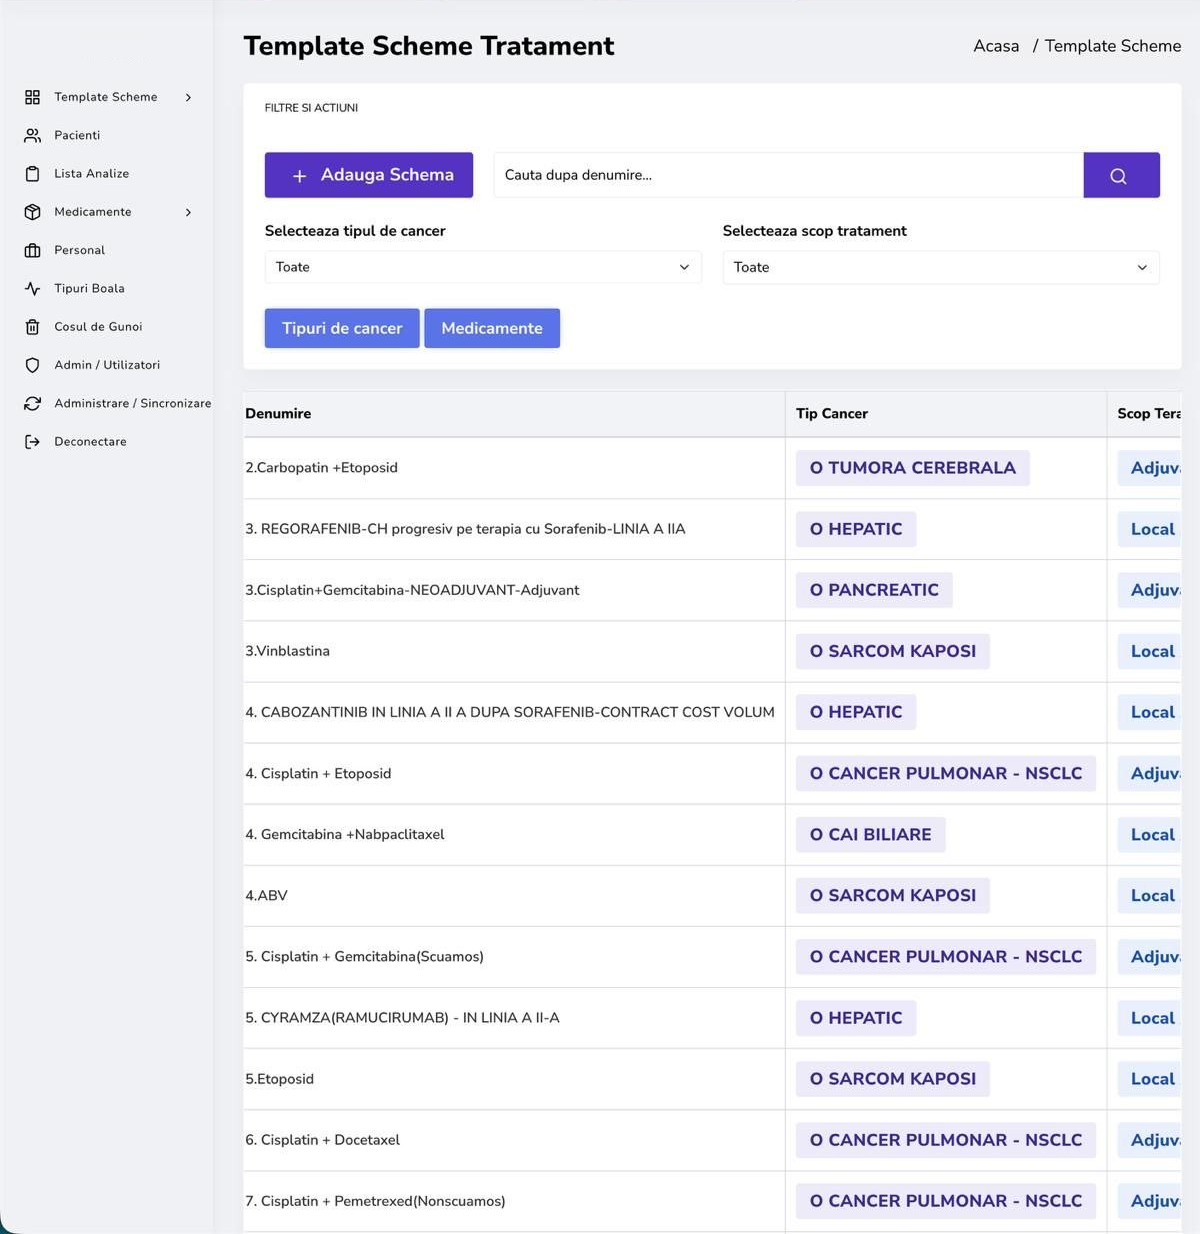Click 6. Cisplatin + Docetaxel entry

[x=322, y=1140]
